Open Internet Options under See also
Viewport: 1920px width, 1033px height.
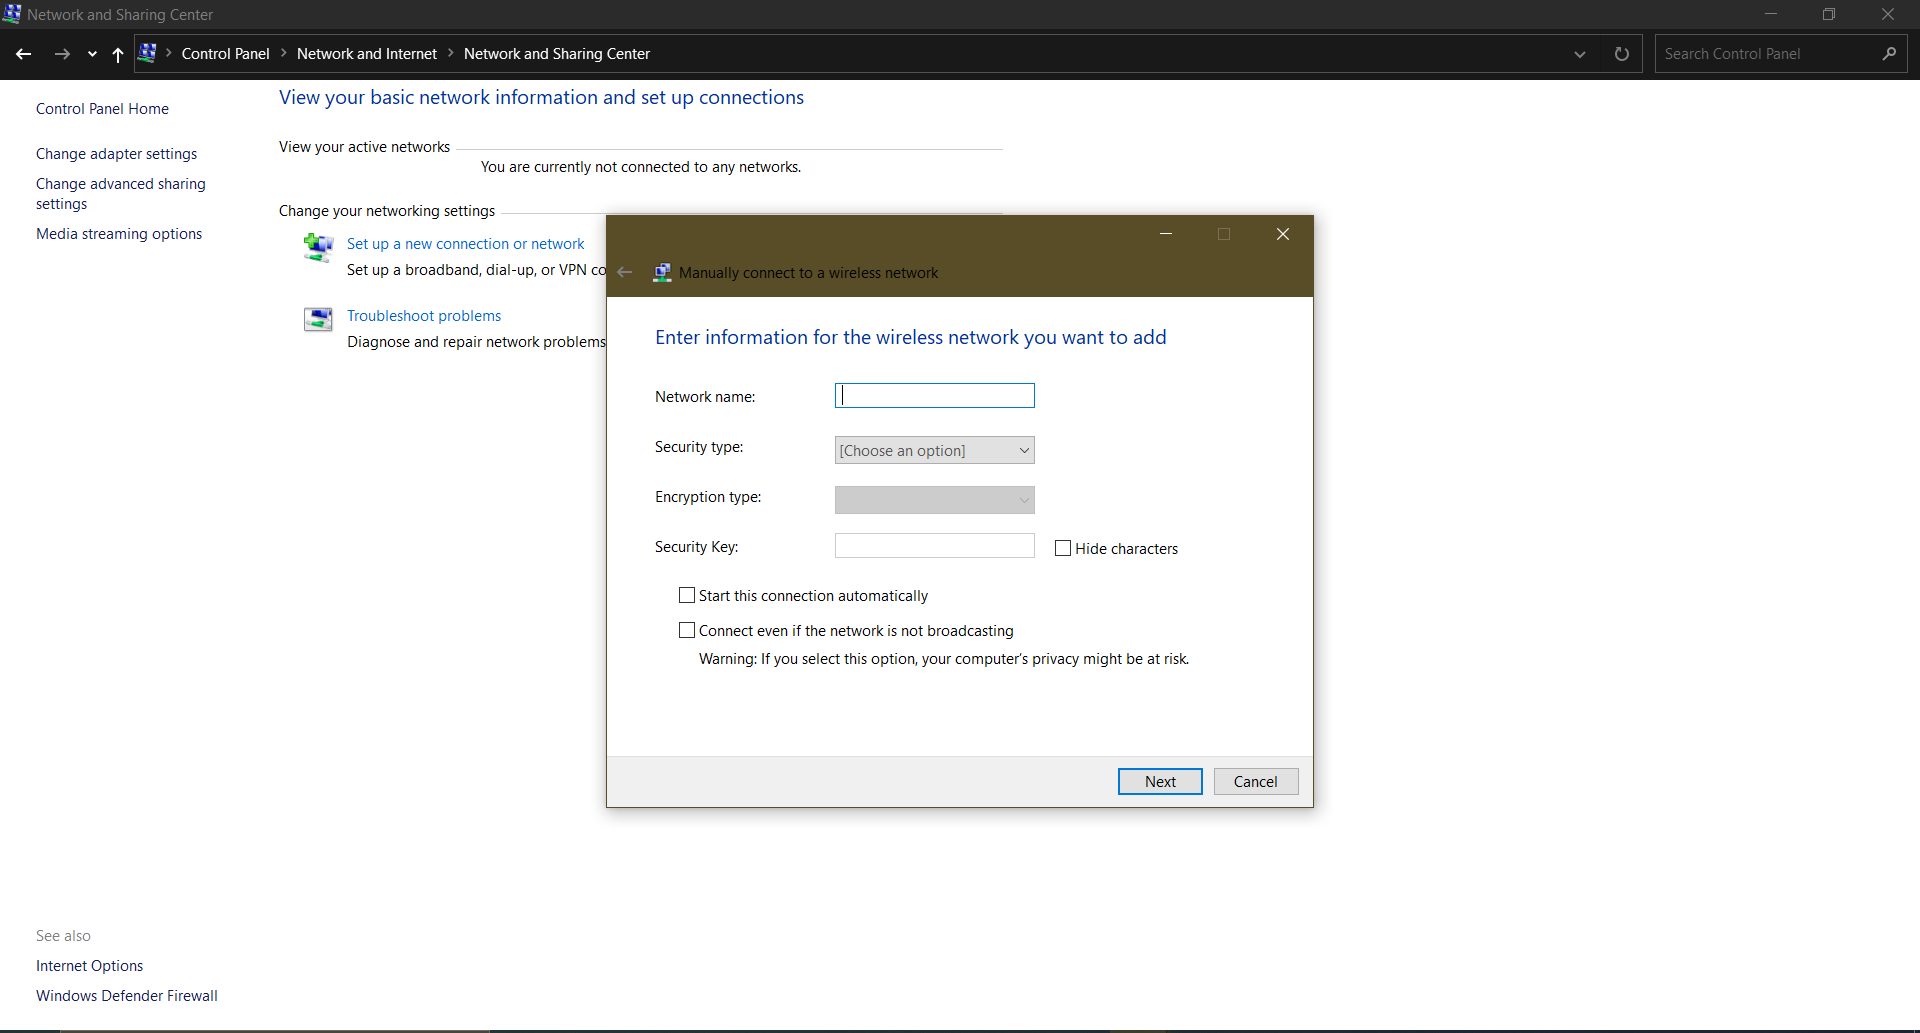point(89,966)
